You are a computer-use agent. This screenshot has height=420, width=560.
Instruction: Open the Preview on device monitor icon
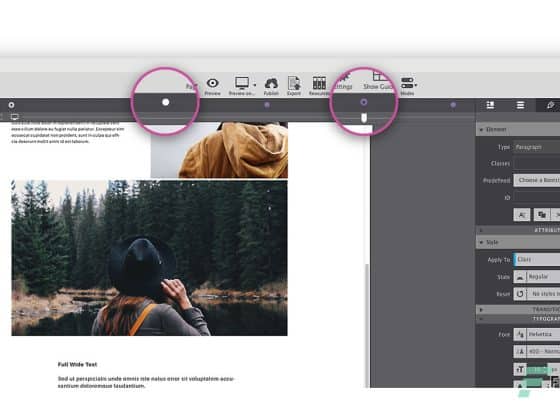[242, 83]
